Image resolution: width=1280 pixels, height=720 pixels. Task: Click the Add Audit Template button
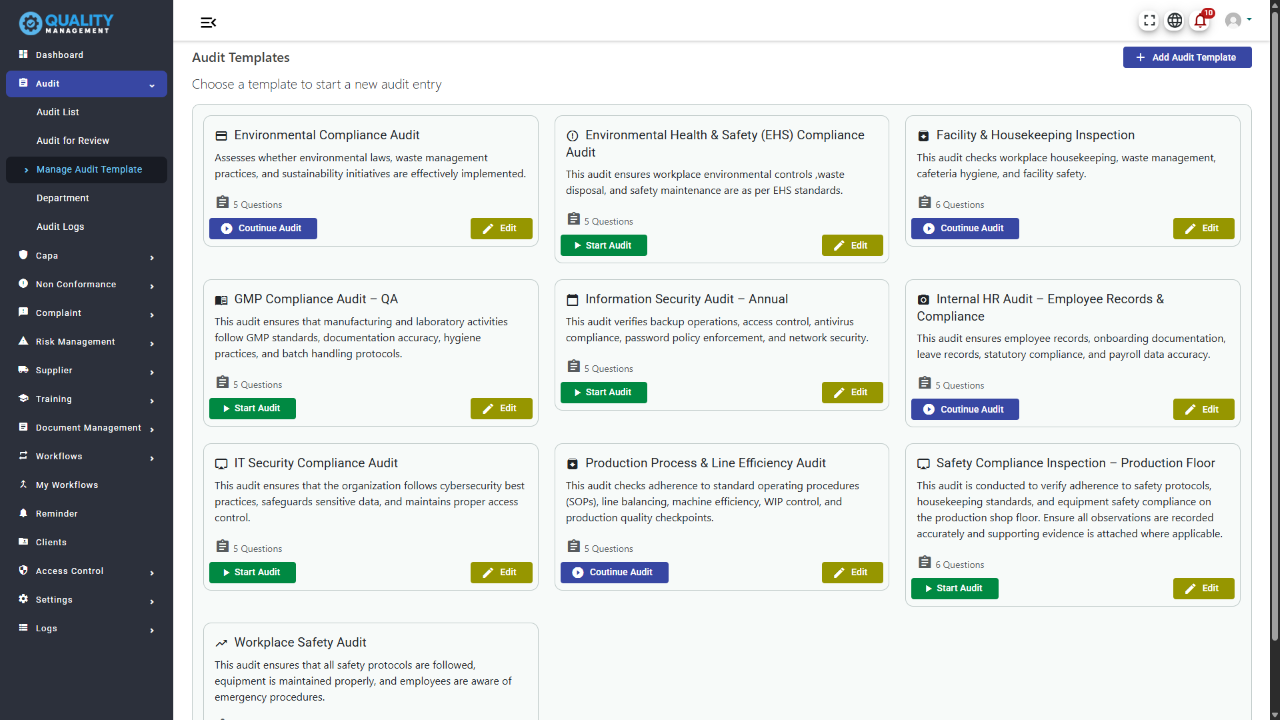point(1187,58)
